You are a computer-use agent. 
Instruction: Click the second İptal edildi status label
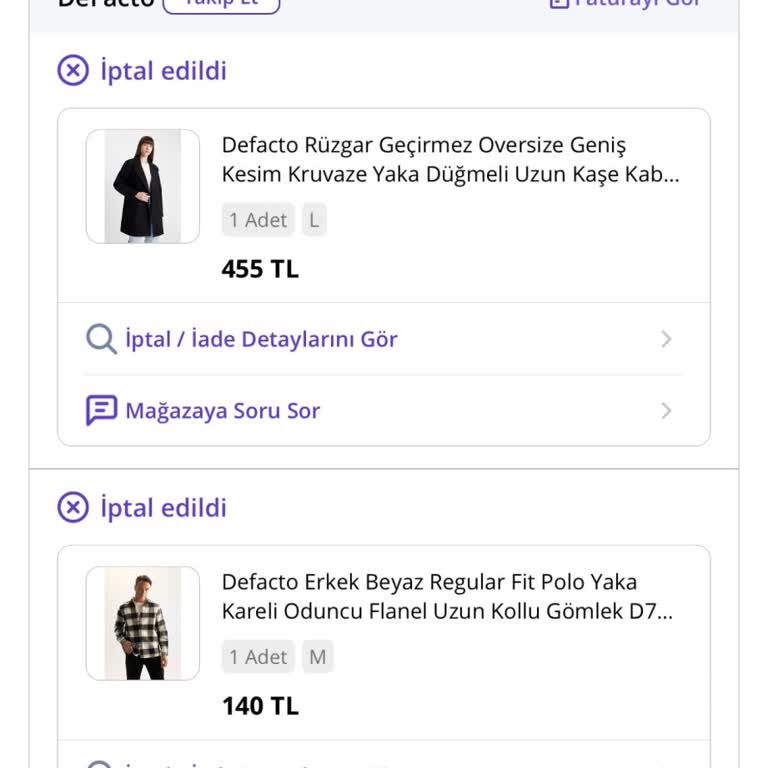pyautogui.click(x=164, y=507)
